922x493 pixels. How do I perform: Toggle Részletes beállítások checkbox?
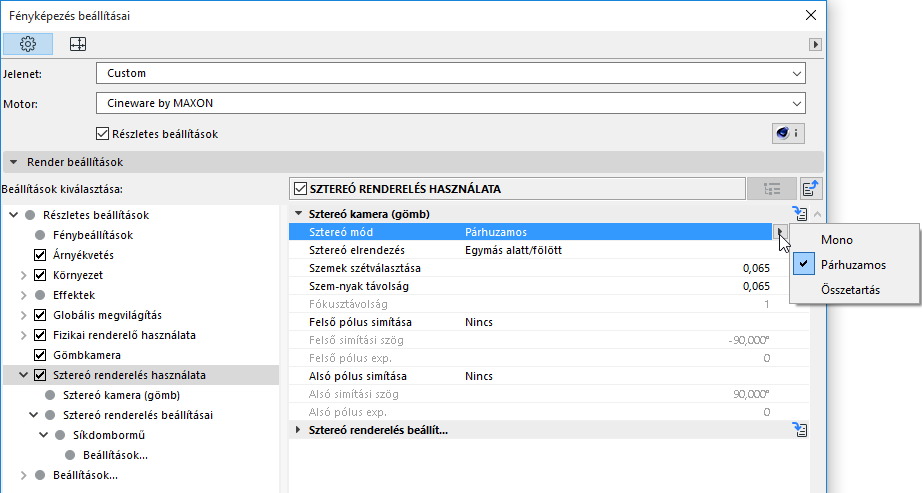(102, 134)
